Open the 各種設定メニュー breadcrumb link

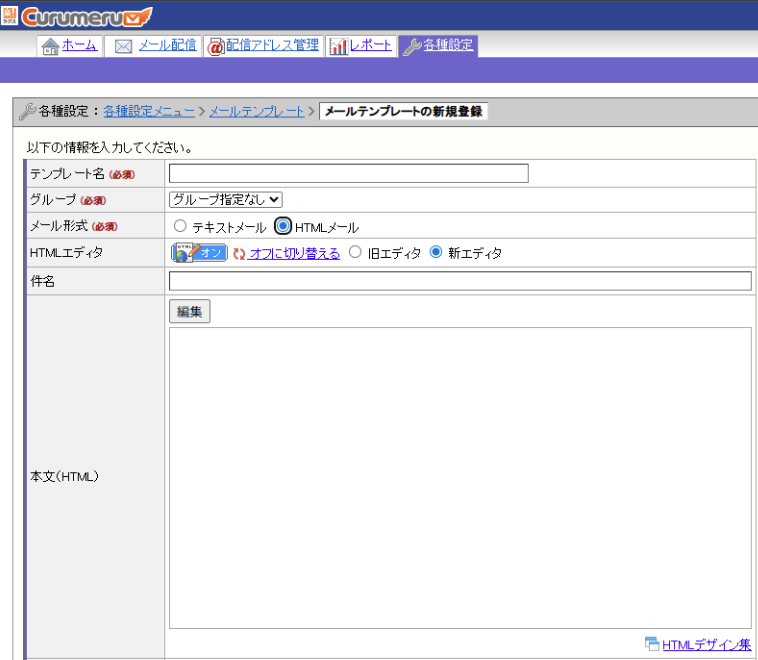click(x=152, y=111)
